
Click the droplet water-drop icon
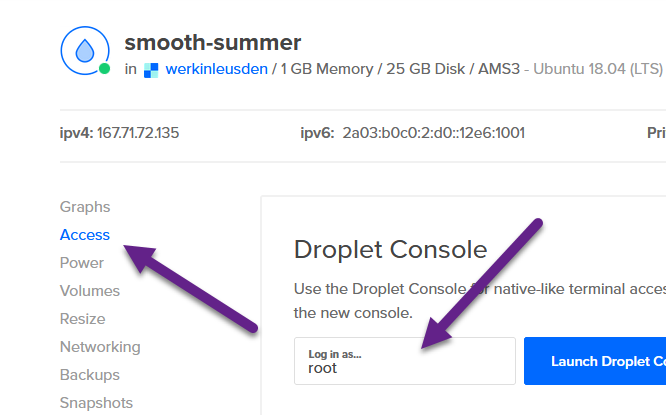point(84,51)
